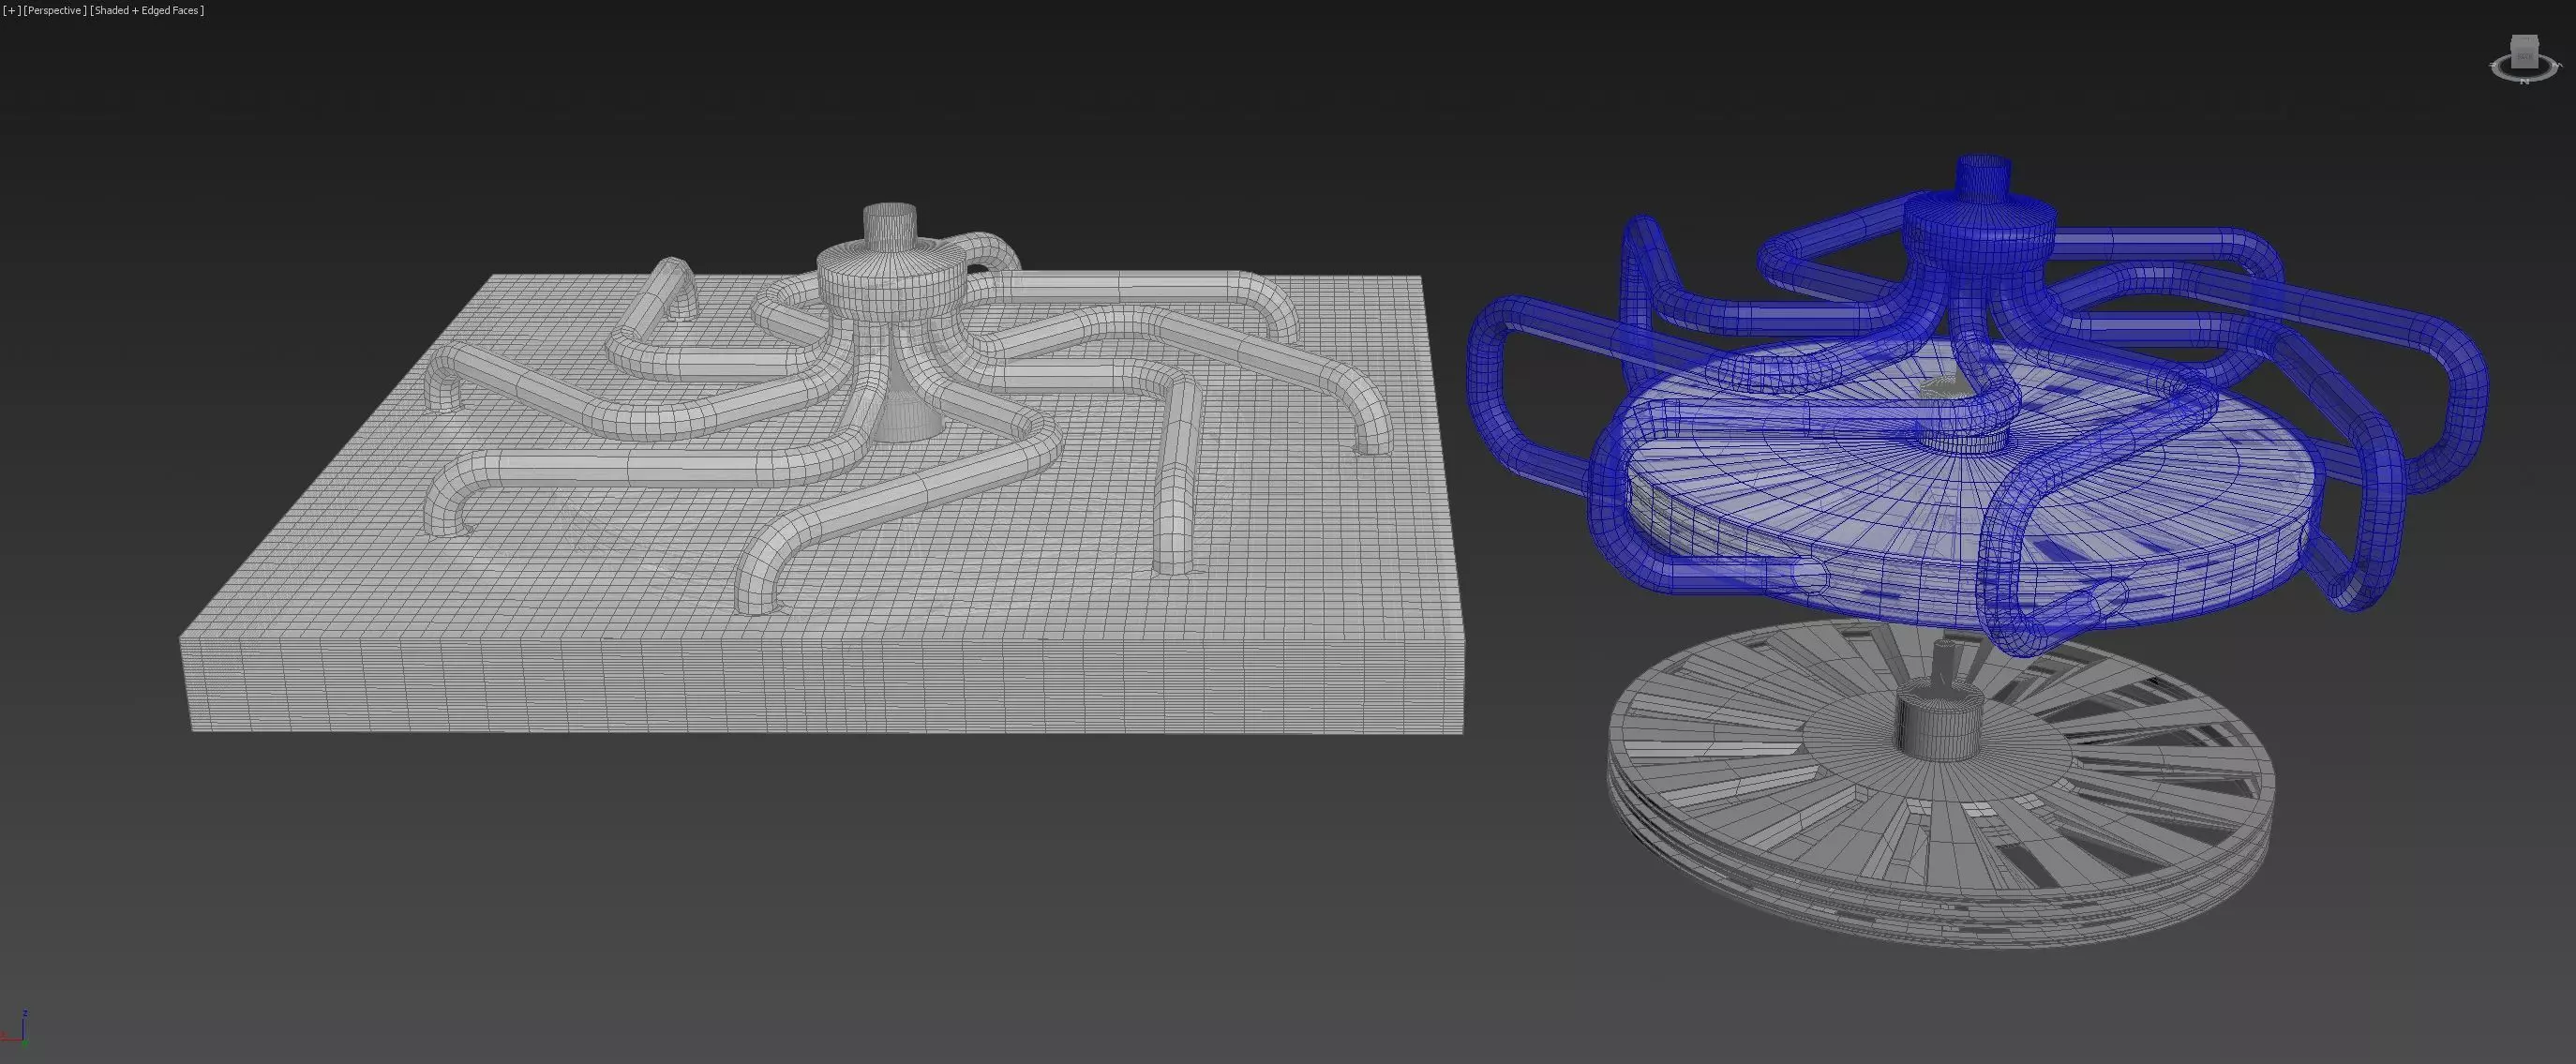
Task: Open the Shaded + Edged Faces shading menu
Action: (x=147, y=10)
